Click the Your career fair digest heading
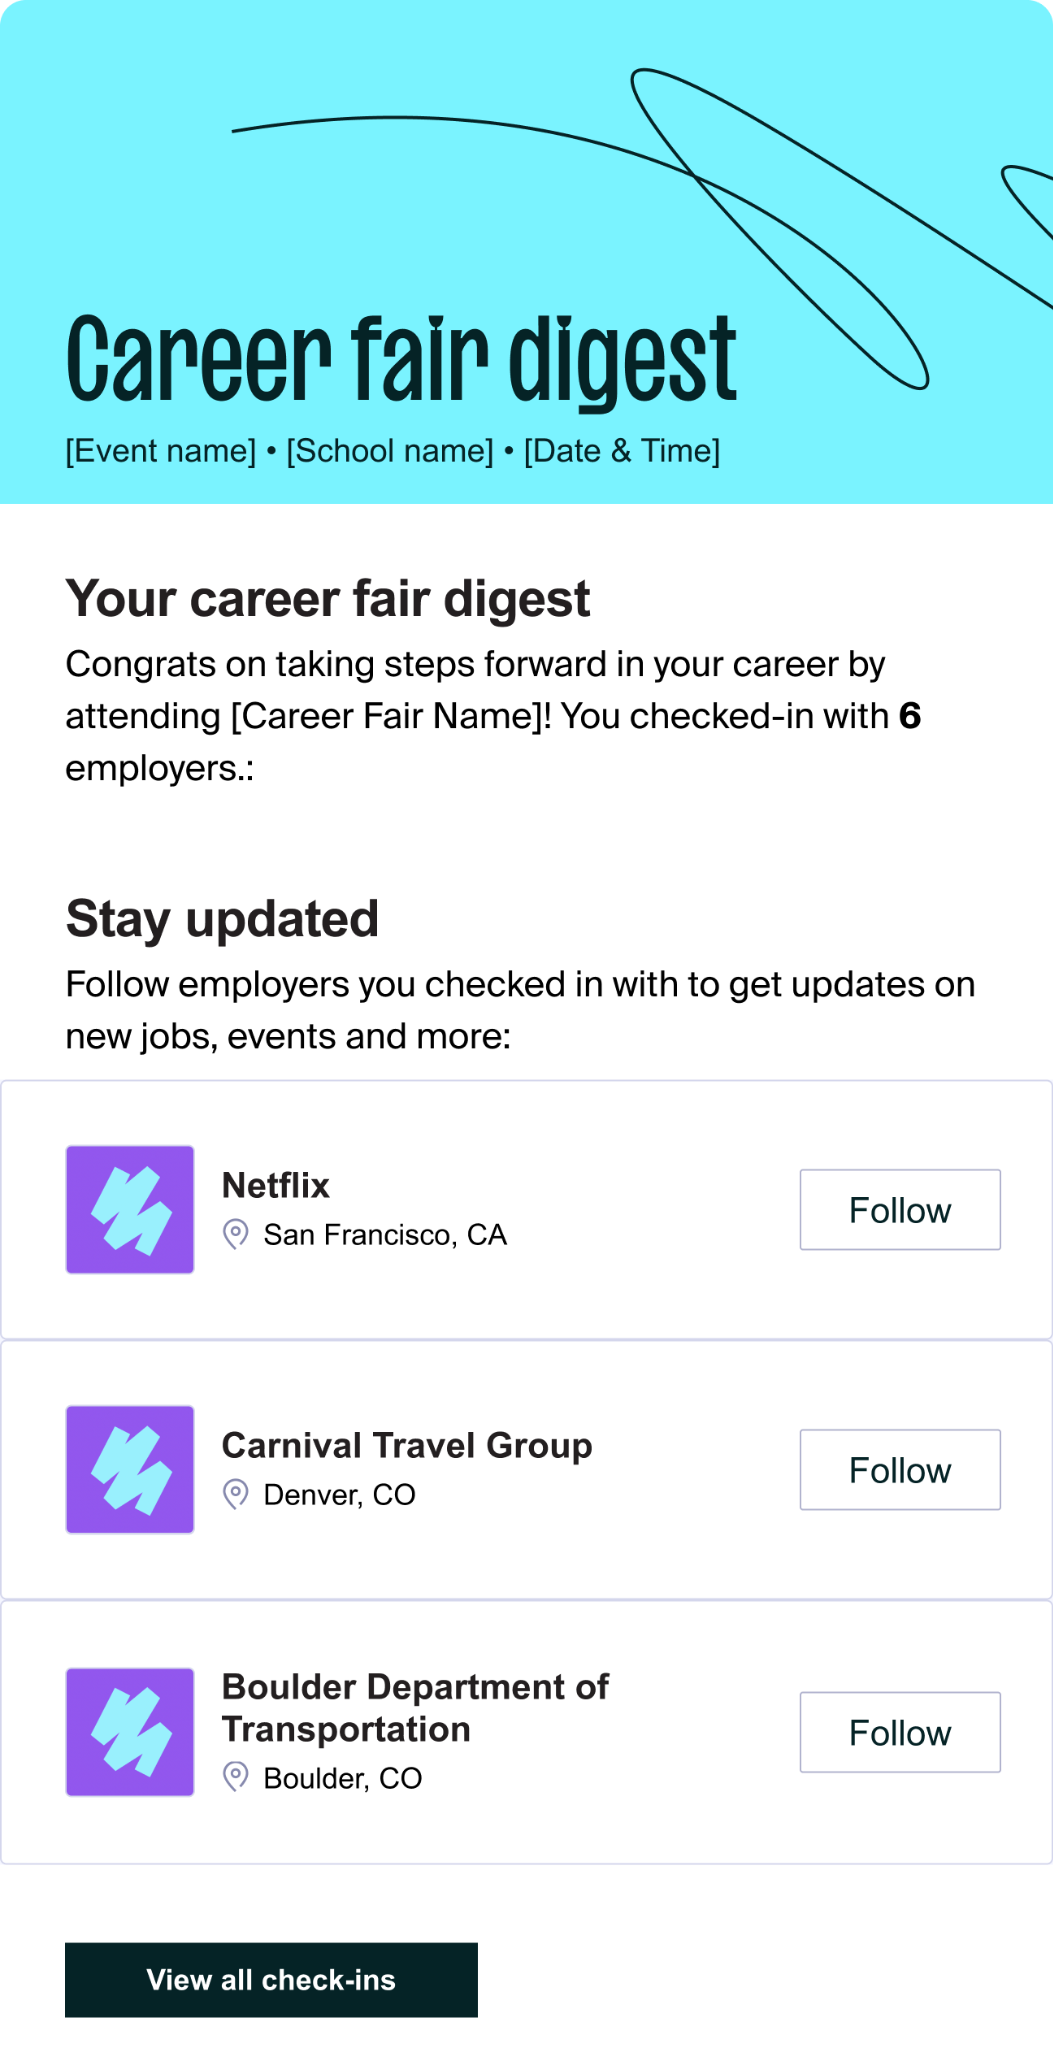The image size is (1053, 2048). pyautogui.click(x=328, y=599)
